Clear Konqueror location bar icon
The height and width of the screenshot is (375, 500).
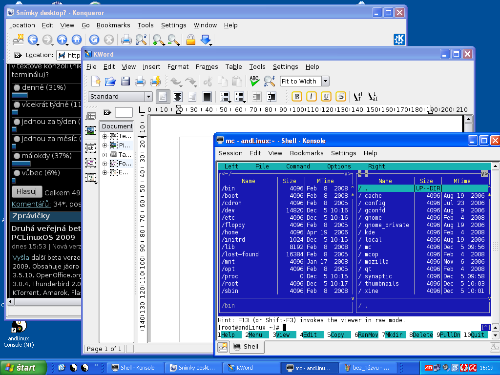(x=18, y=55)
